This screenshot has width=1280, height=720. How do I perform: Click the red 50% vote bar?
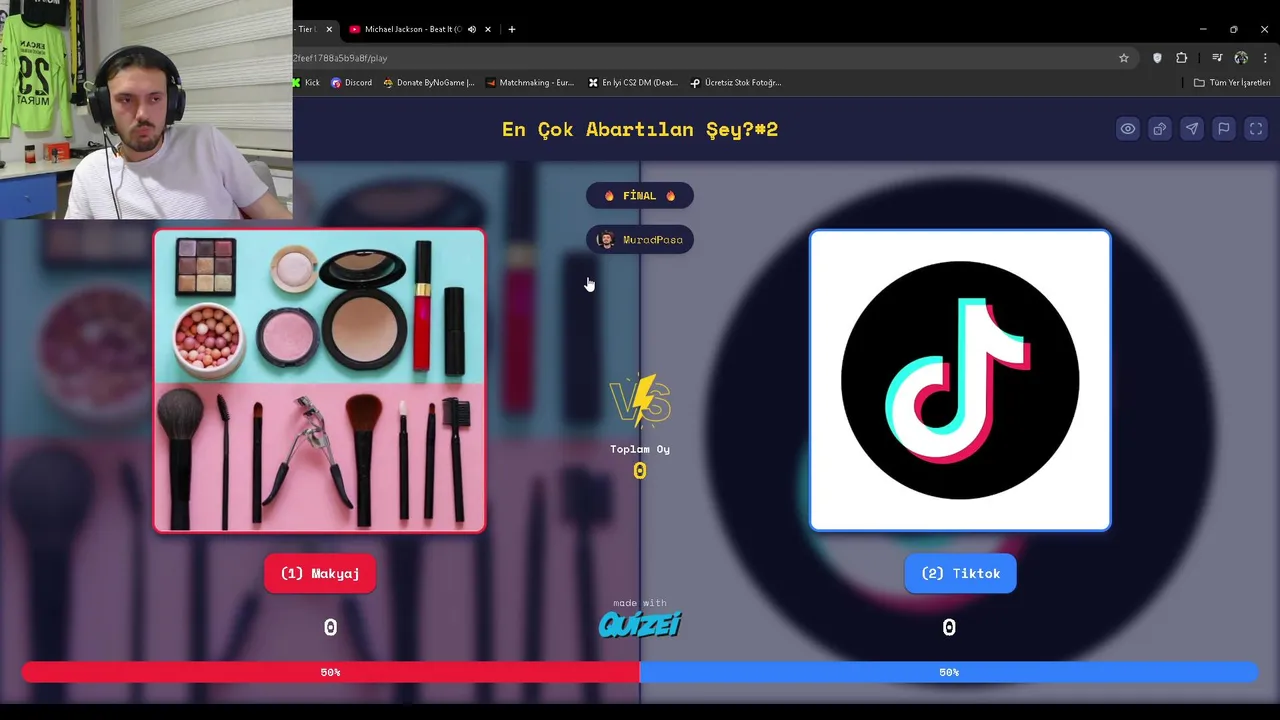pos(331,672)
